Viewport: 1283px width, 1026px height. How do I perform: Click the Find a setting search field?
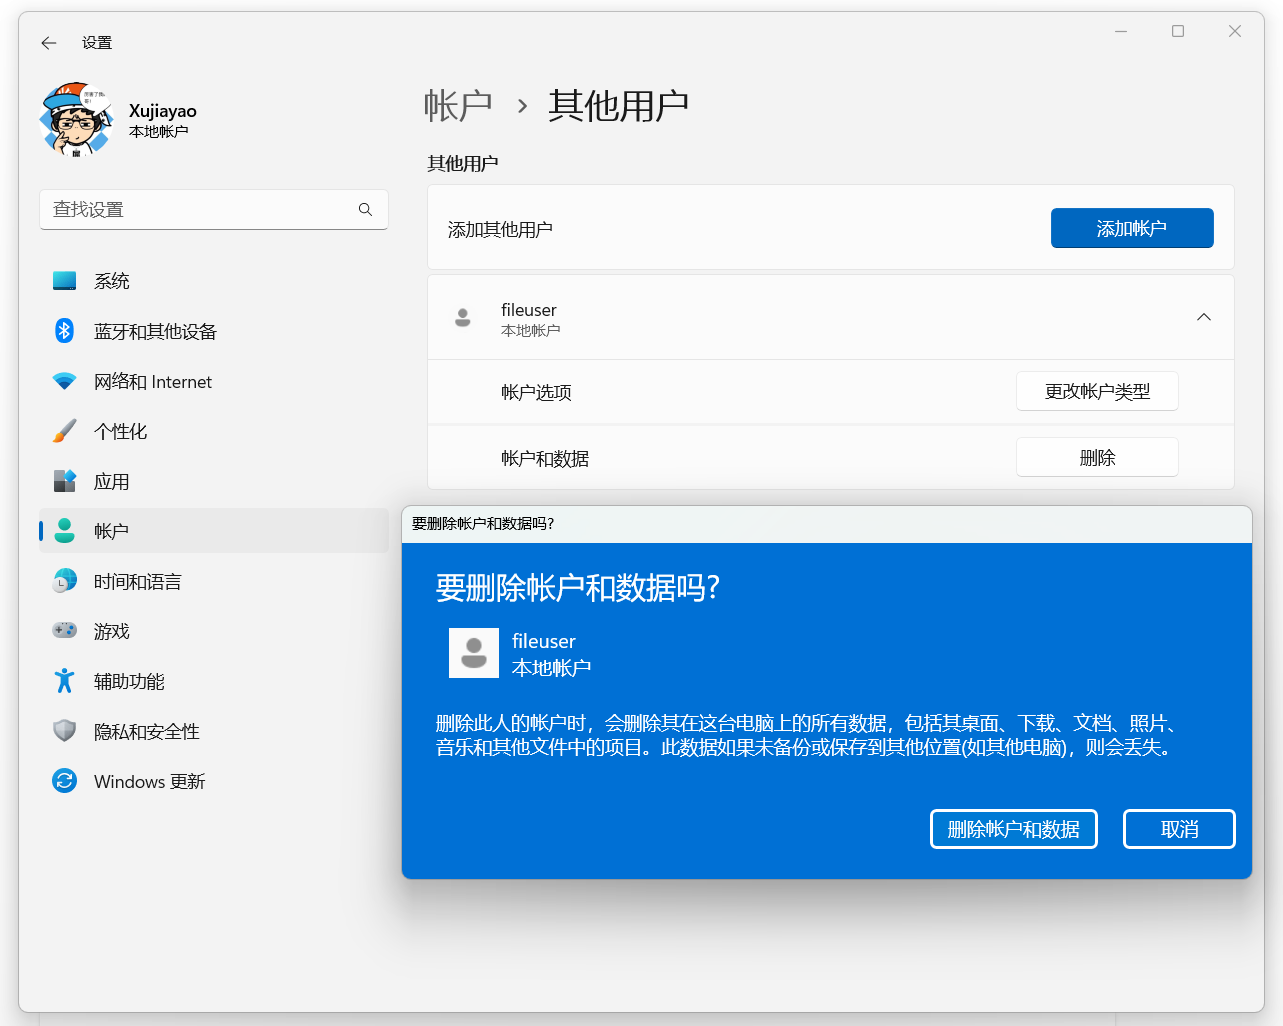200,209
